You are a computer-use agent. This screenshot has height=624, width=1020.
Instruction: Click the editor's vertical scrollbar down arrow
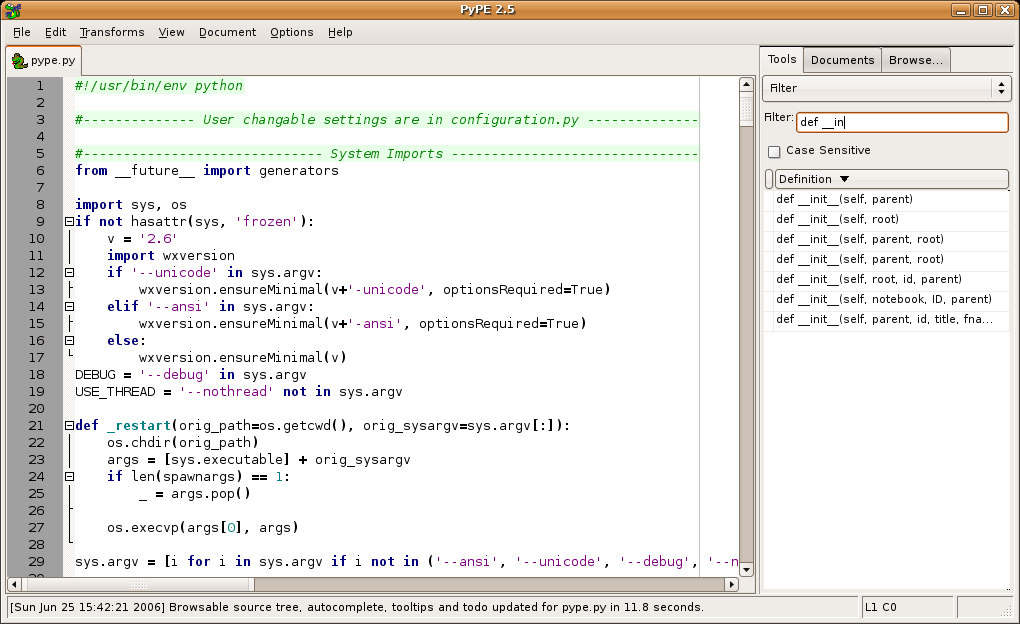coord(746,568)
